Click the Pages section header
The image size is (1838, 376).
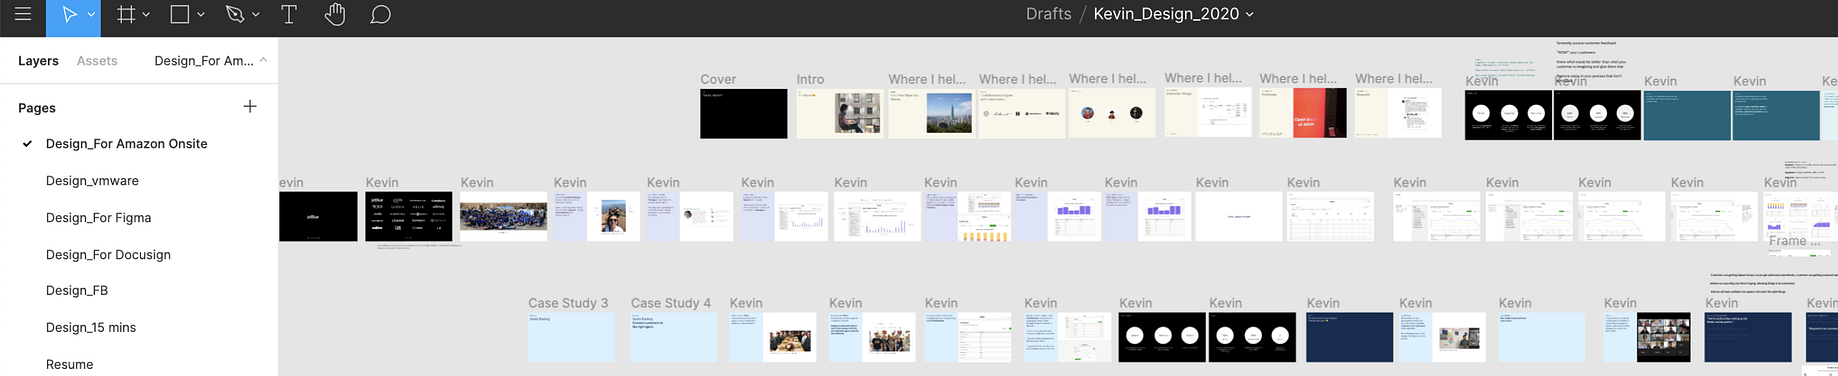point(37,108)
